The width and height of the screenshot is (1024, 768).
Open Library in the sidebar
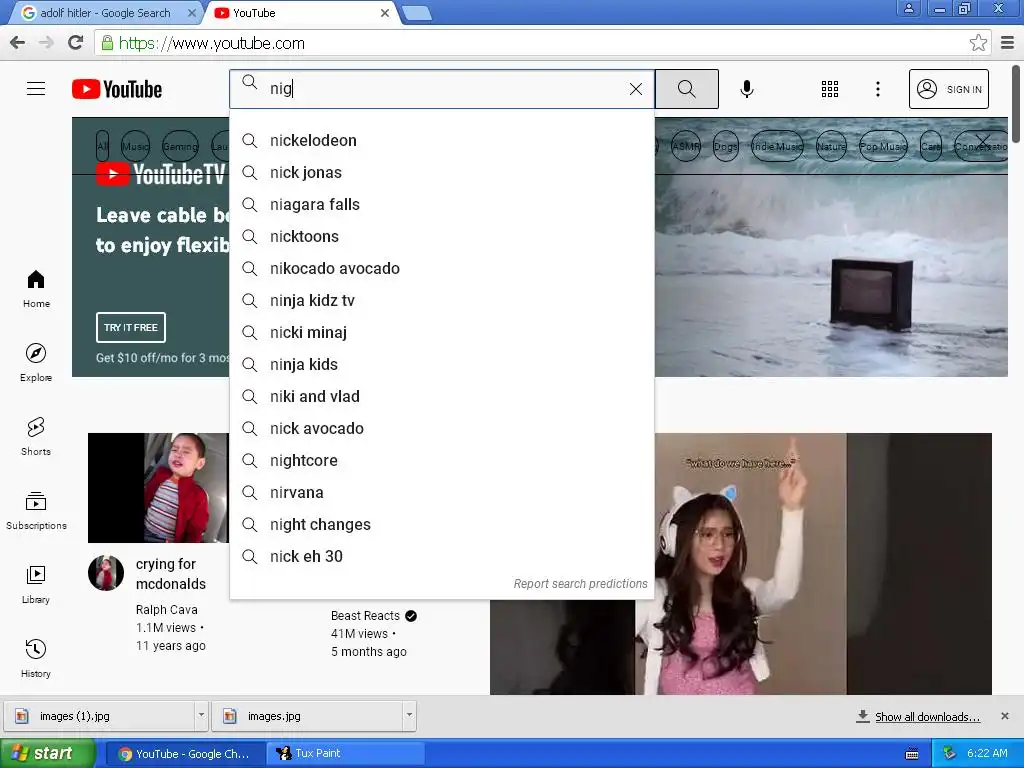[x=36, y=584]
